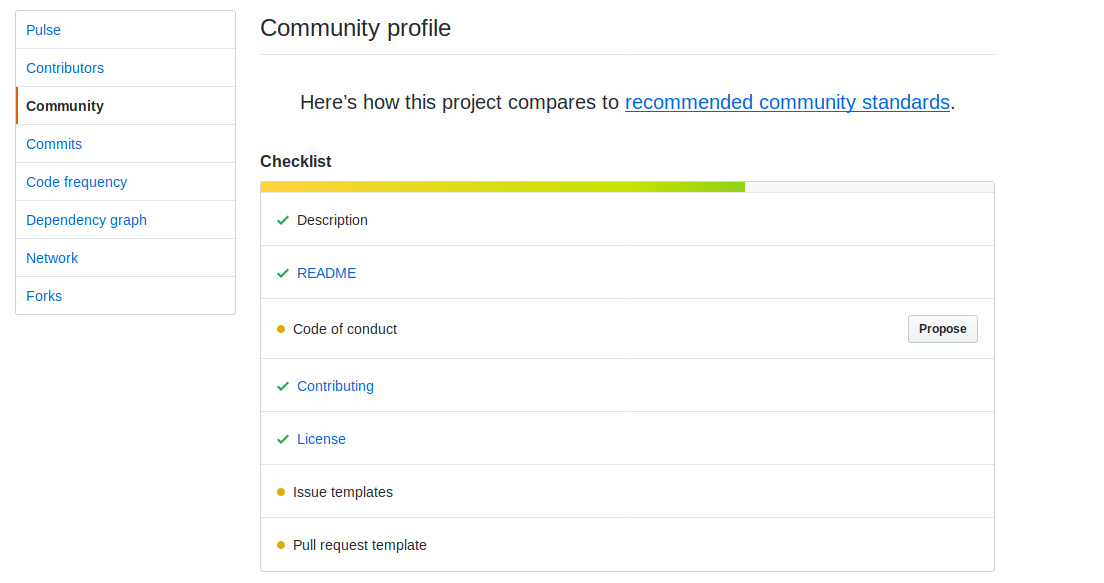This screenshot has height=583, width=1104.
Task: Click the green checkmark beside Contributing
Action: click(x=283, y=387)
